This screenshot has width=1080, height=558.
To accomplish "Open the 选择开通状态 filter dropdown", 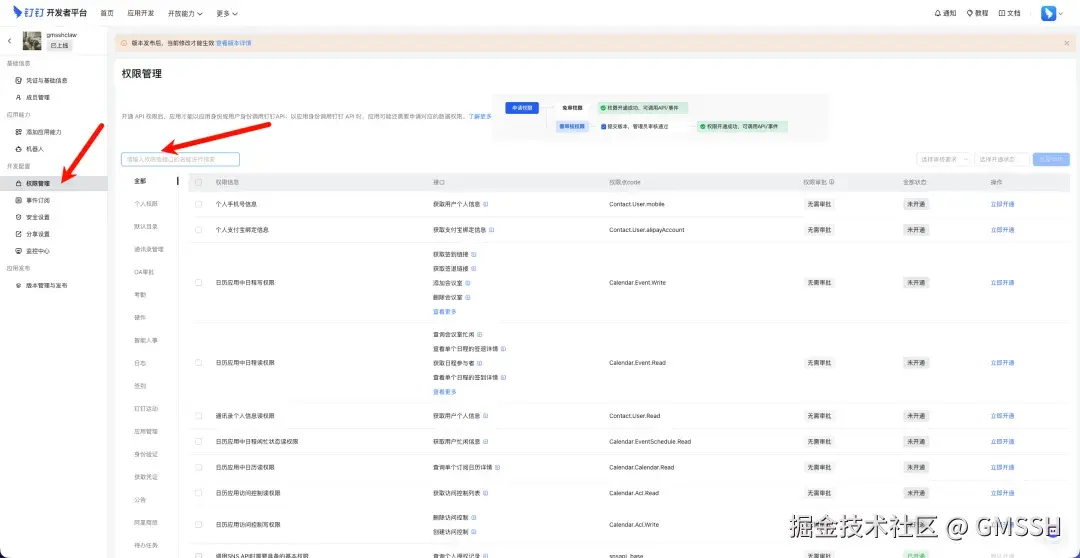I will [1002, 159].
